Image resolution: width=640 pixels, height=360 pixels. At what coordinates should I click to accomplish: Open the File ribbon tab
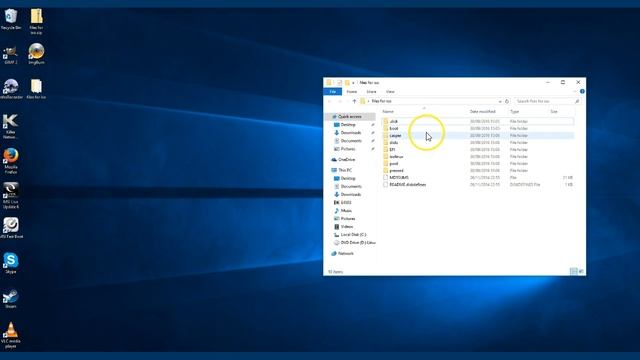[333, 92]
